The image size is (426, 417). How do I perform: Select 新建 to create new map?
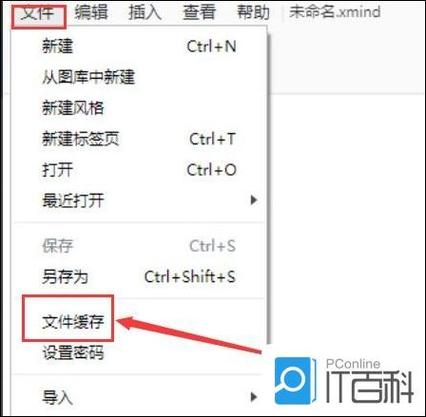139,46
